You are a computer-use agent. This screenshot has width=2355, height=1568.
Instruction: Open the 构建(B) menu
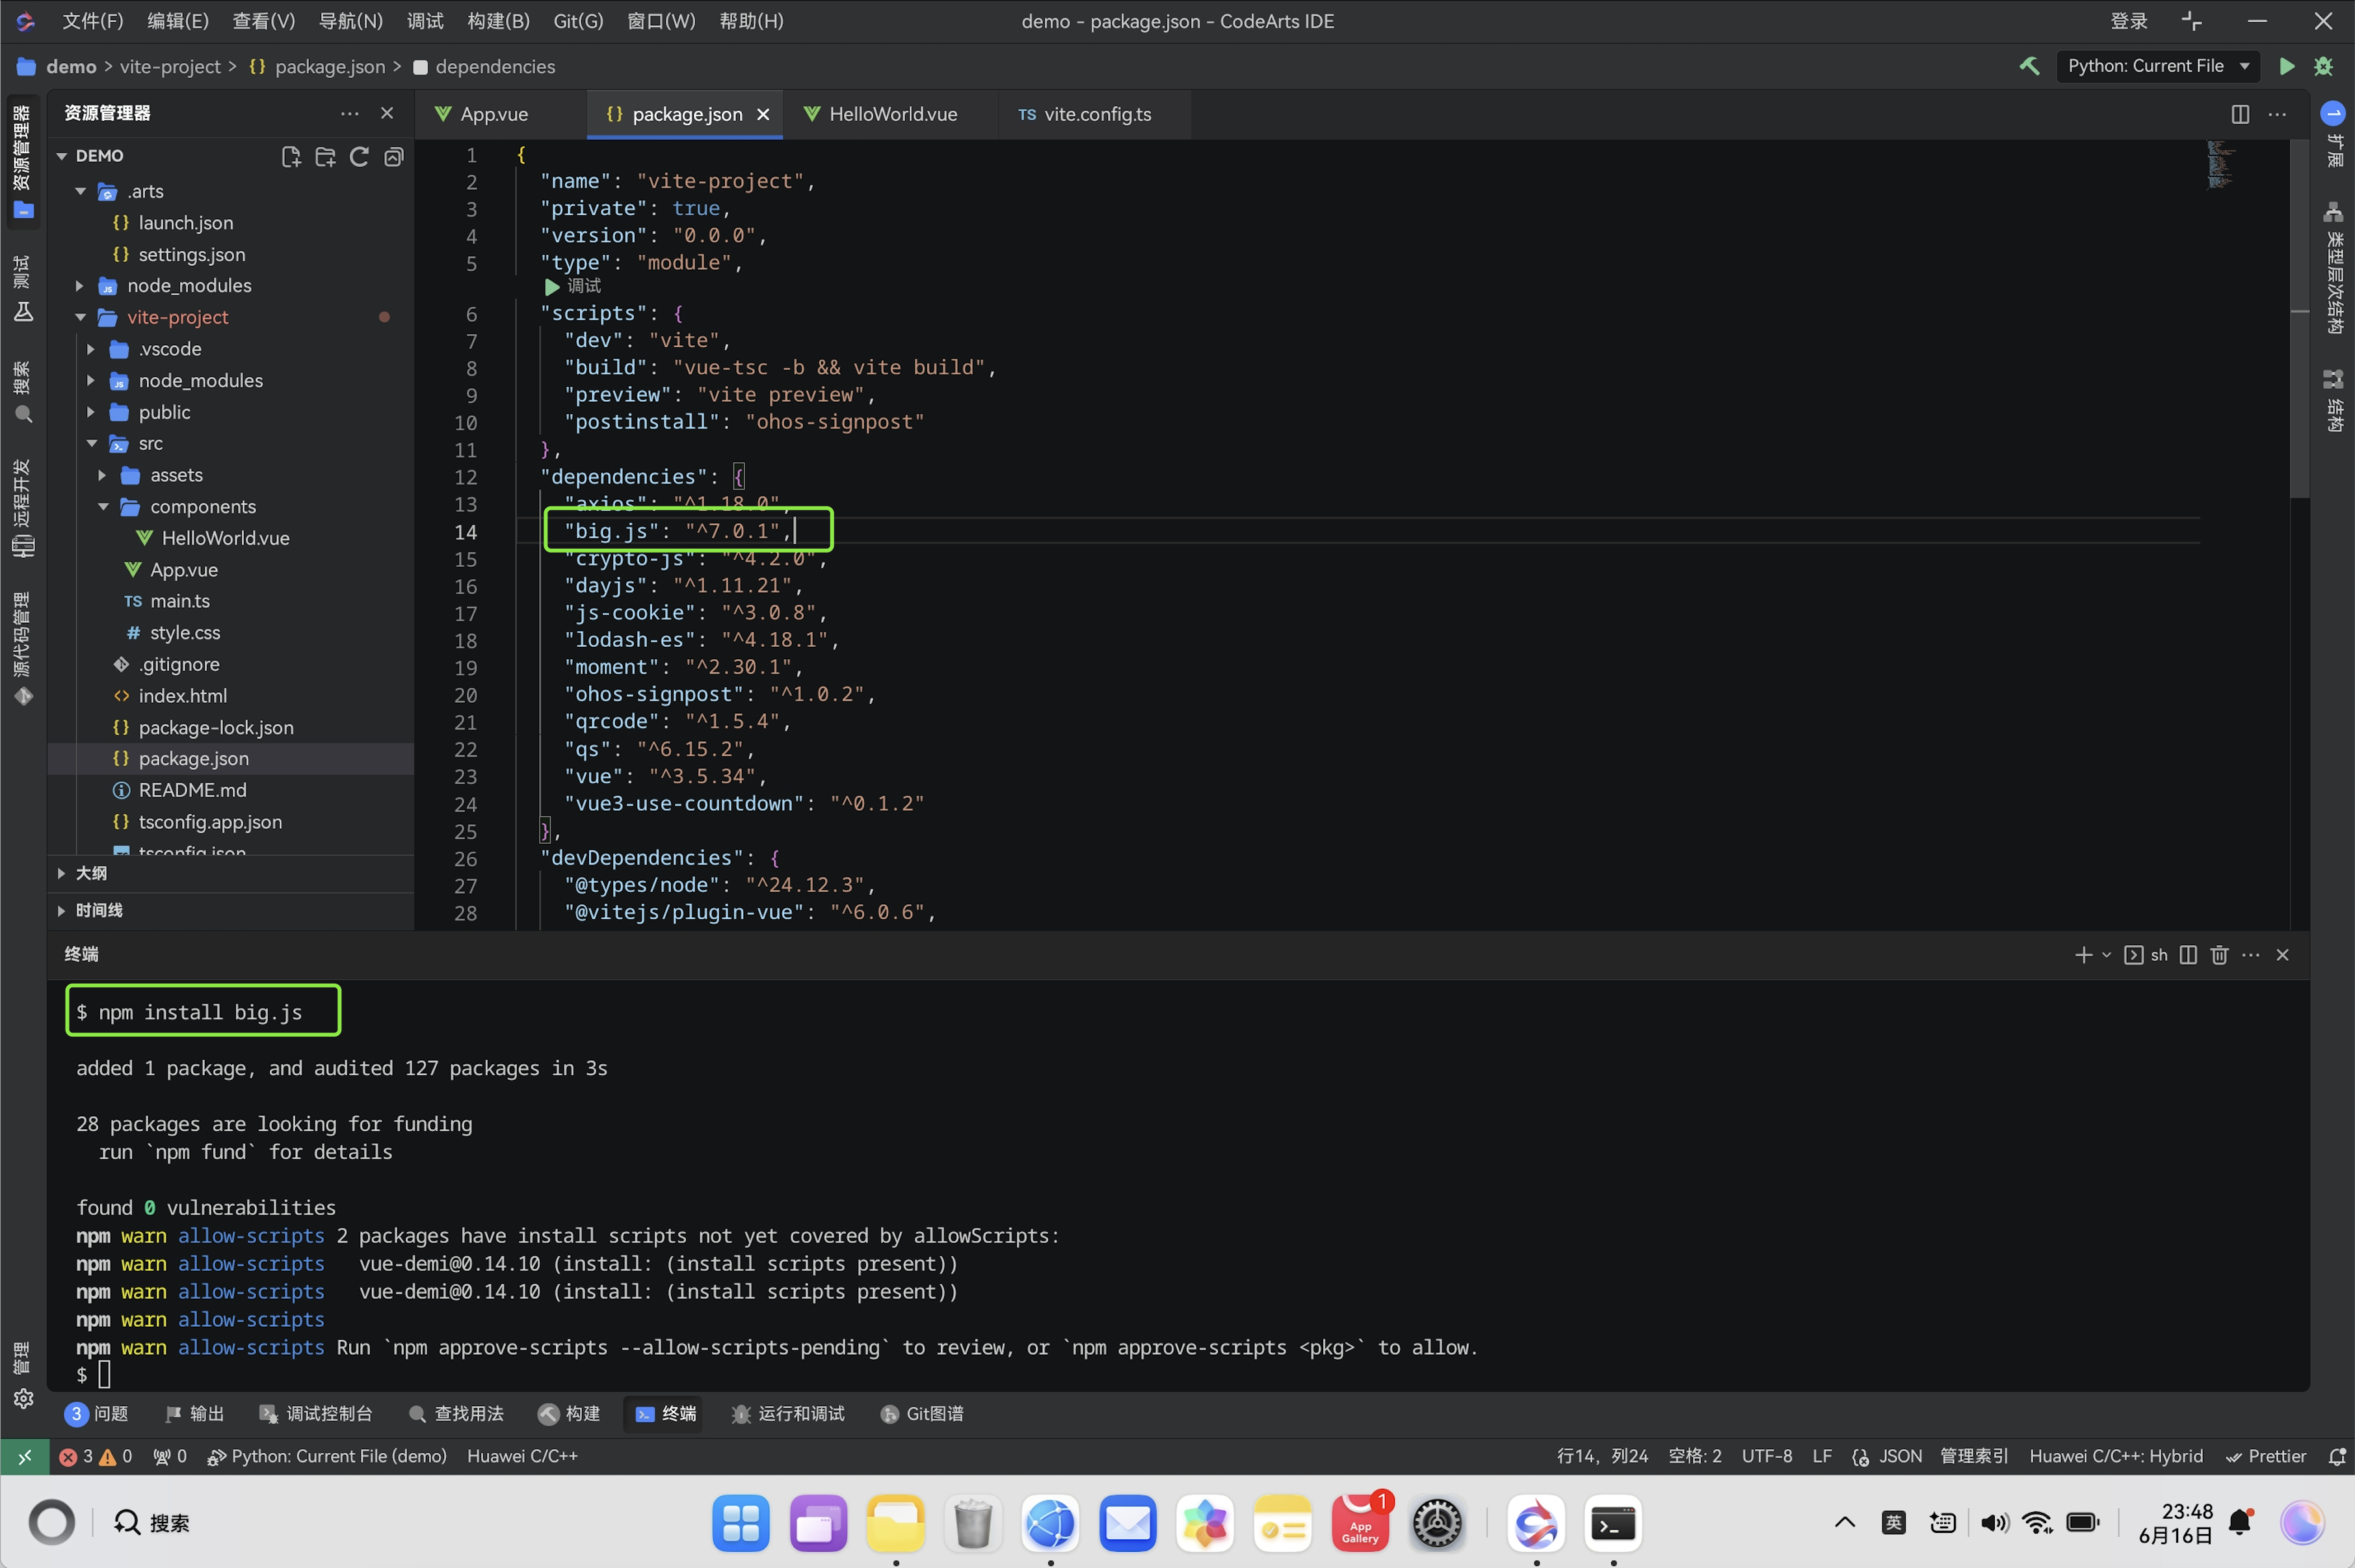[498, 21]
